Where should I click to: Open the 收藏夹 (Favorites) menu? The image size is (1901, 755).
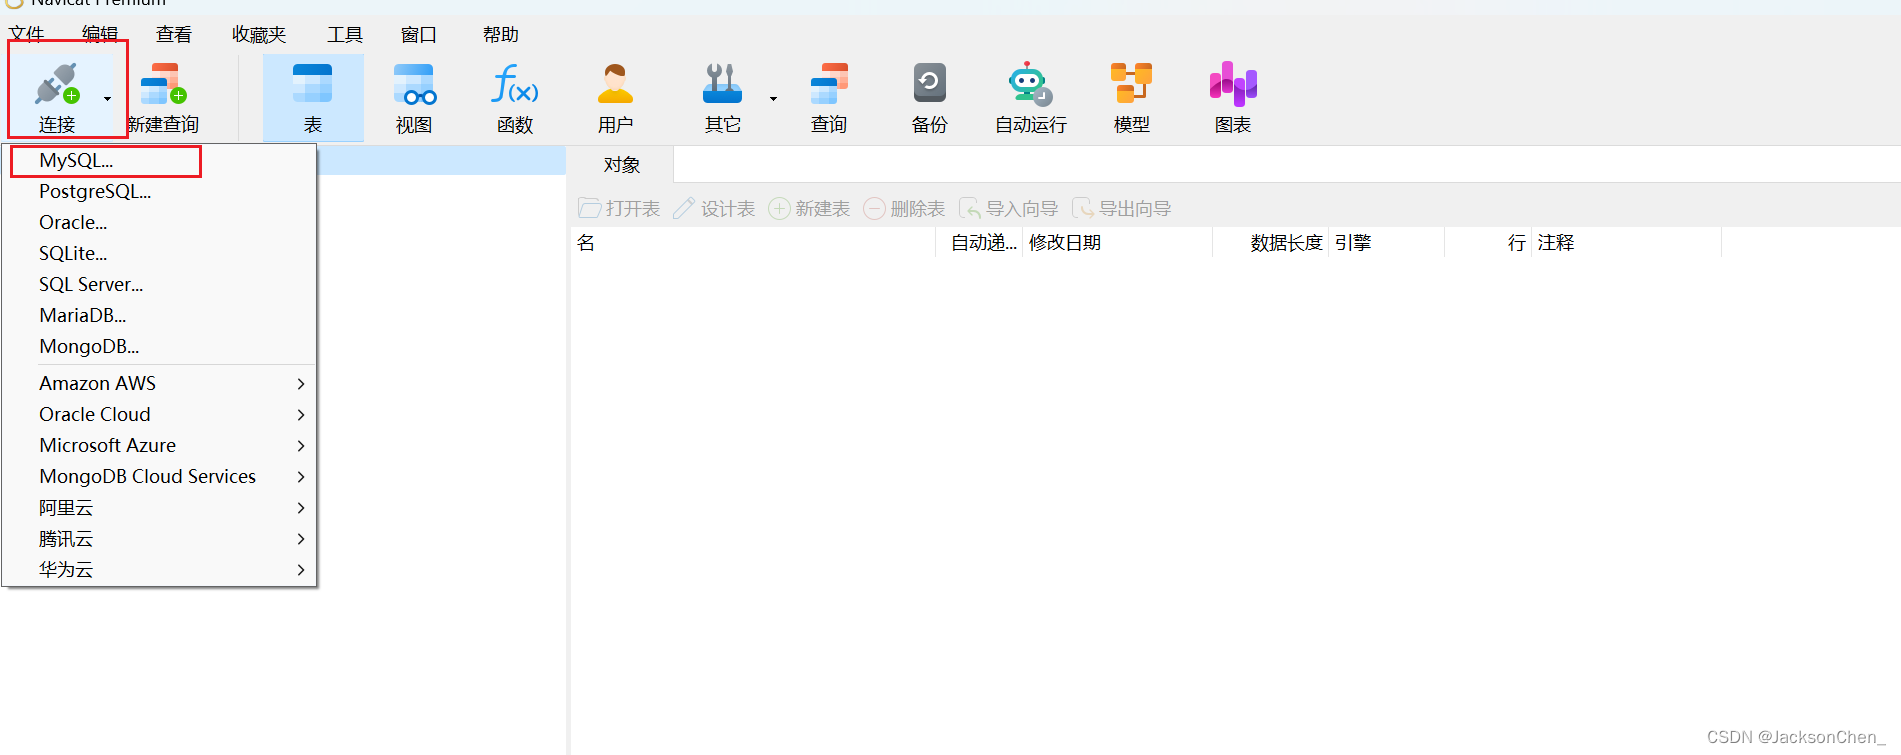(x=259, y=34)
